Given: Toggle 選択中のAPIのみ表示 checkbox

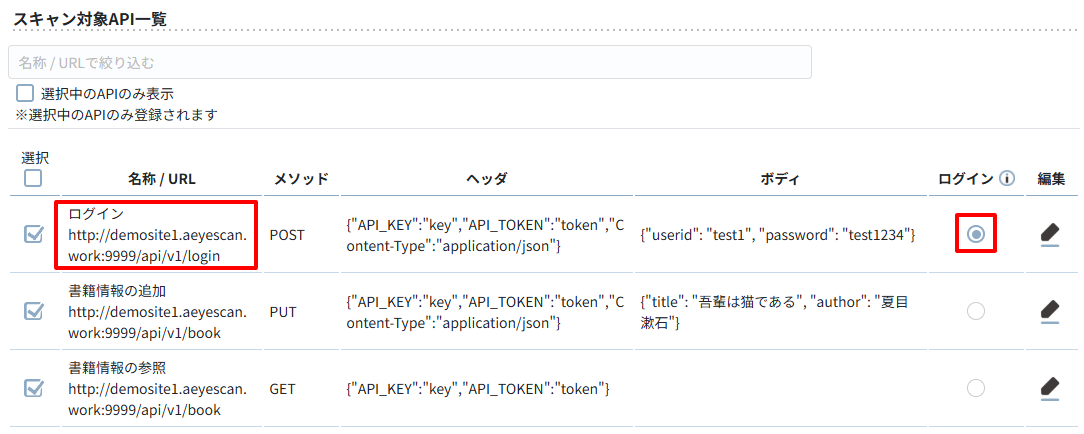Looking at the screenshot, I should coord(25,93).
